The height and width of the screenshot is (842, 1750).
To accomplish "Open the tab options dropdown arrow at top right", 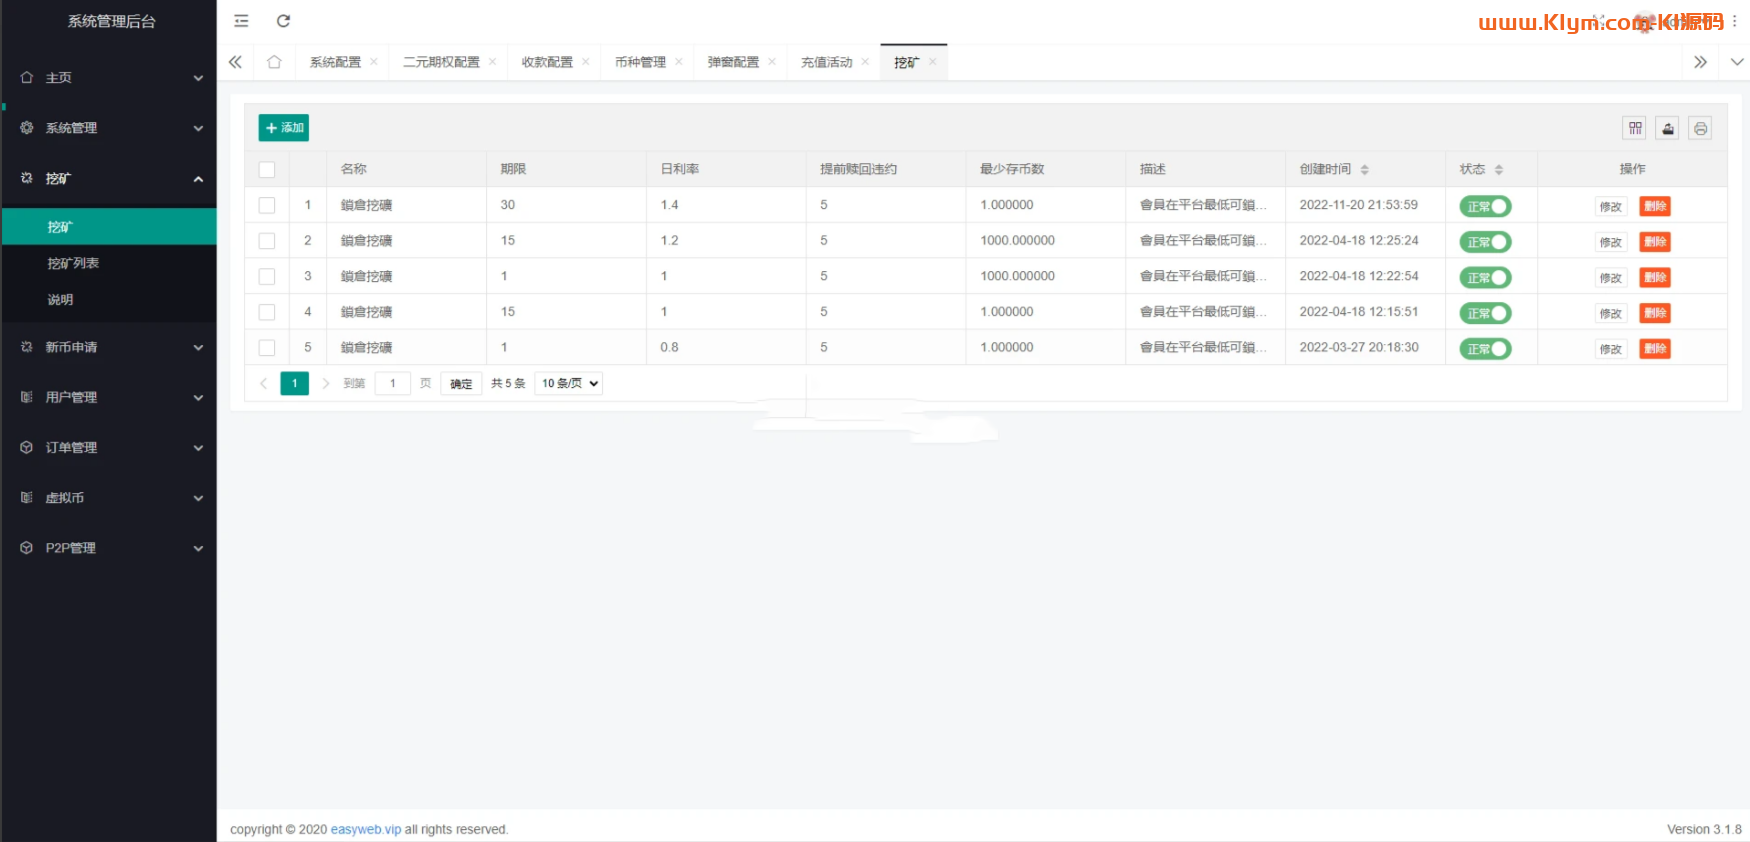I will coord(1737,62).
